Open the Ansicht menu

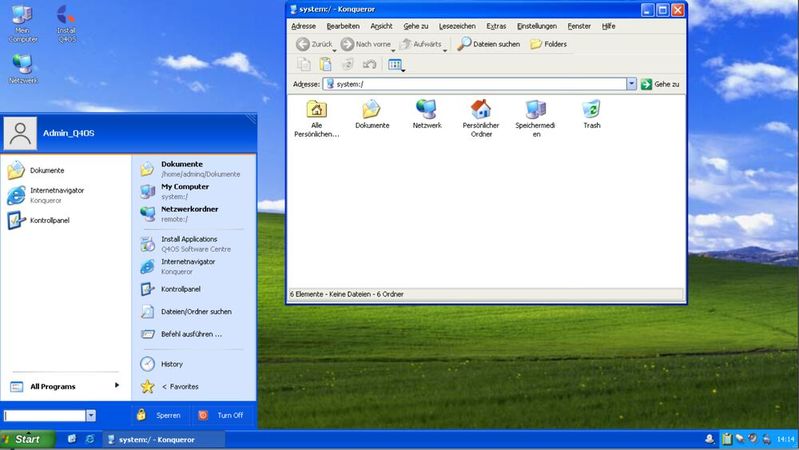pyautogui.click(x=381, y=26)
